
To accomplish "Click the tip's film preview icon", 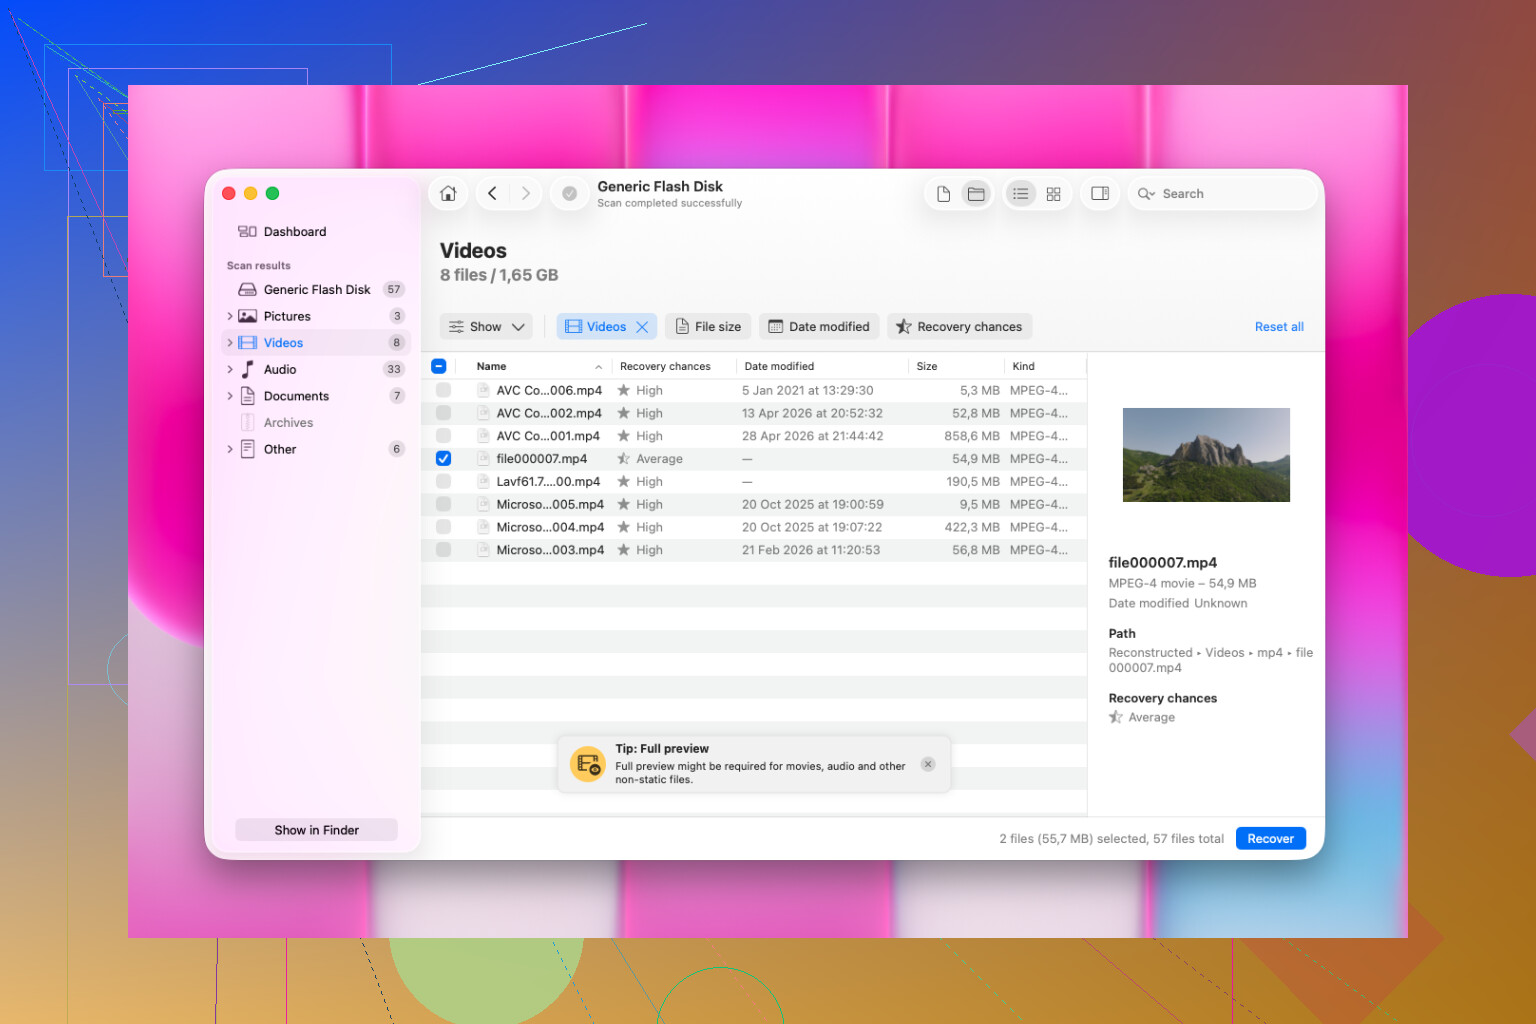I will coord(588,764).
